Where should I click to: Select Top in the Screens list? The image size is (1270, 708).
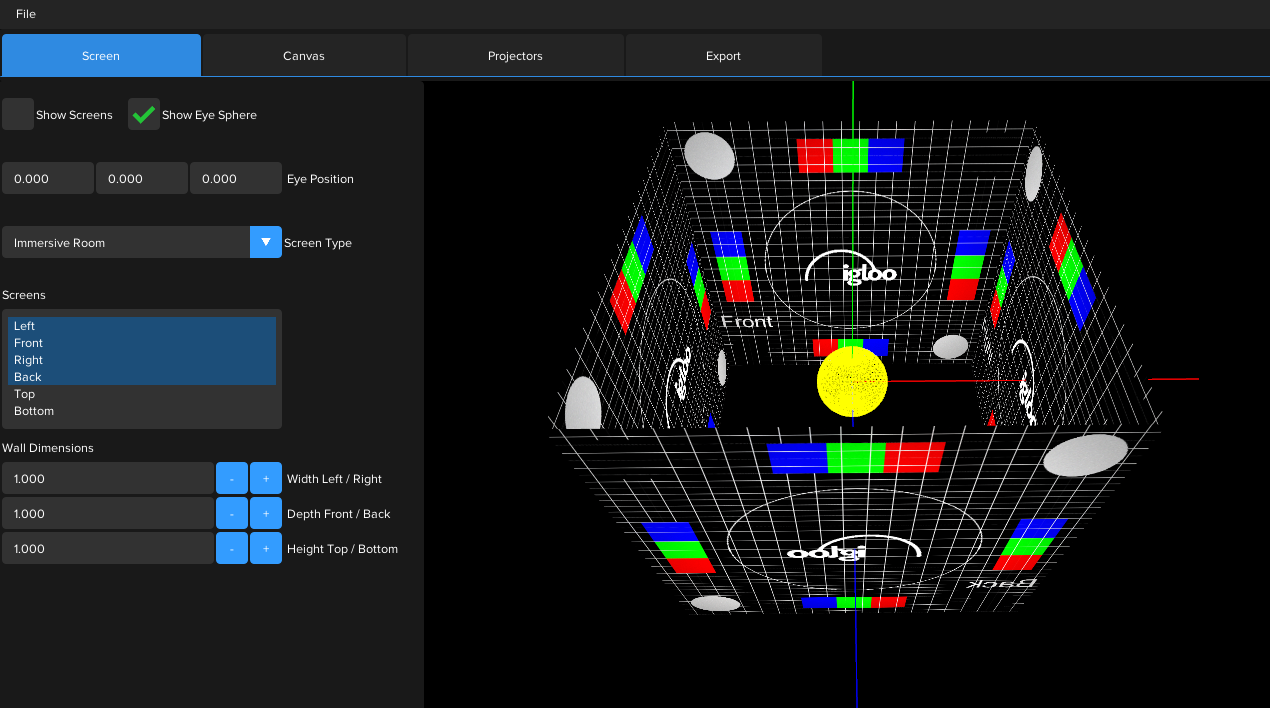(x=25, y=394)
